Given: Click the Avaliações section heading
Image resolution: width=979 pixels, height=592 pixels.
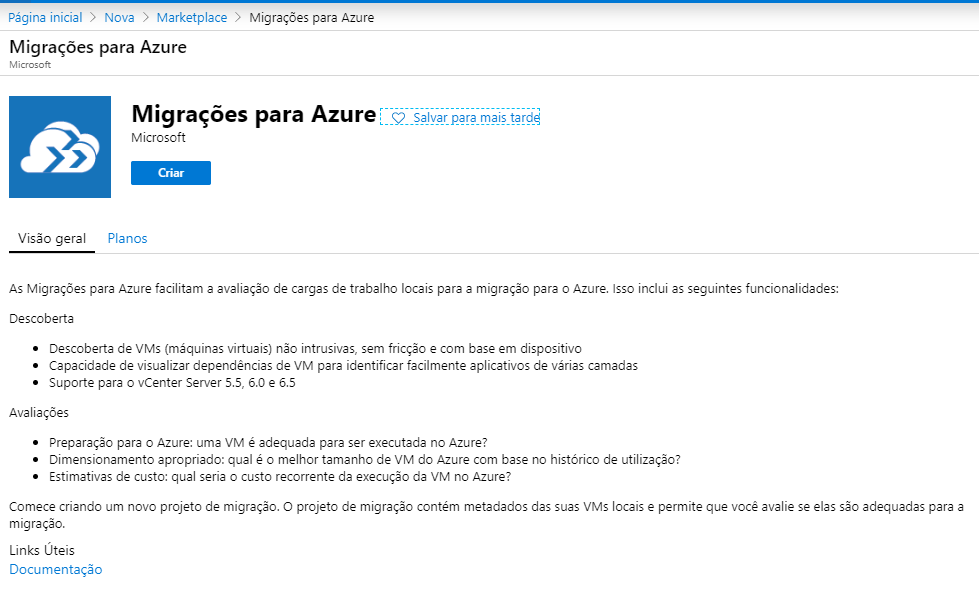Looking at the screenshot, I should tap(39, 412).
